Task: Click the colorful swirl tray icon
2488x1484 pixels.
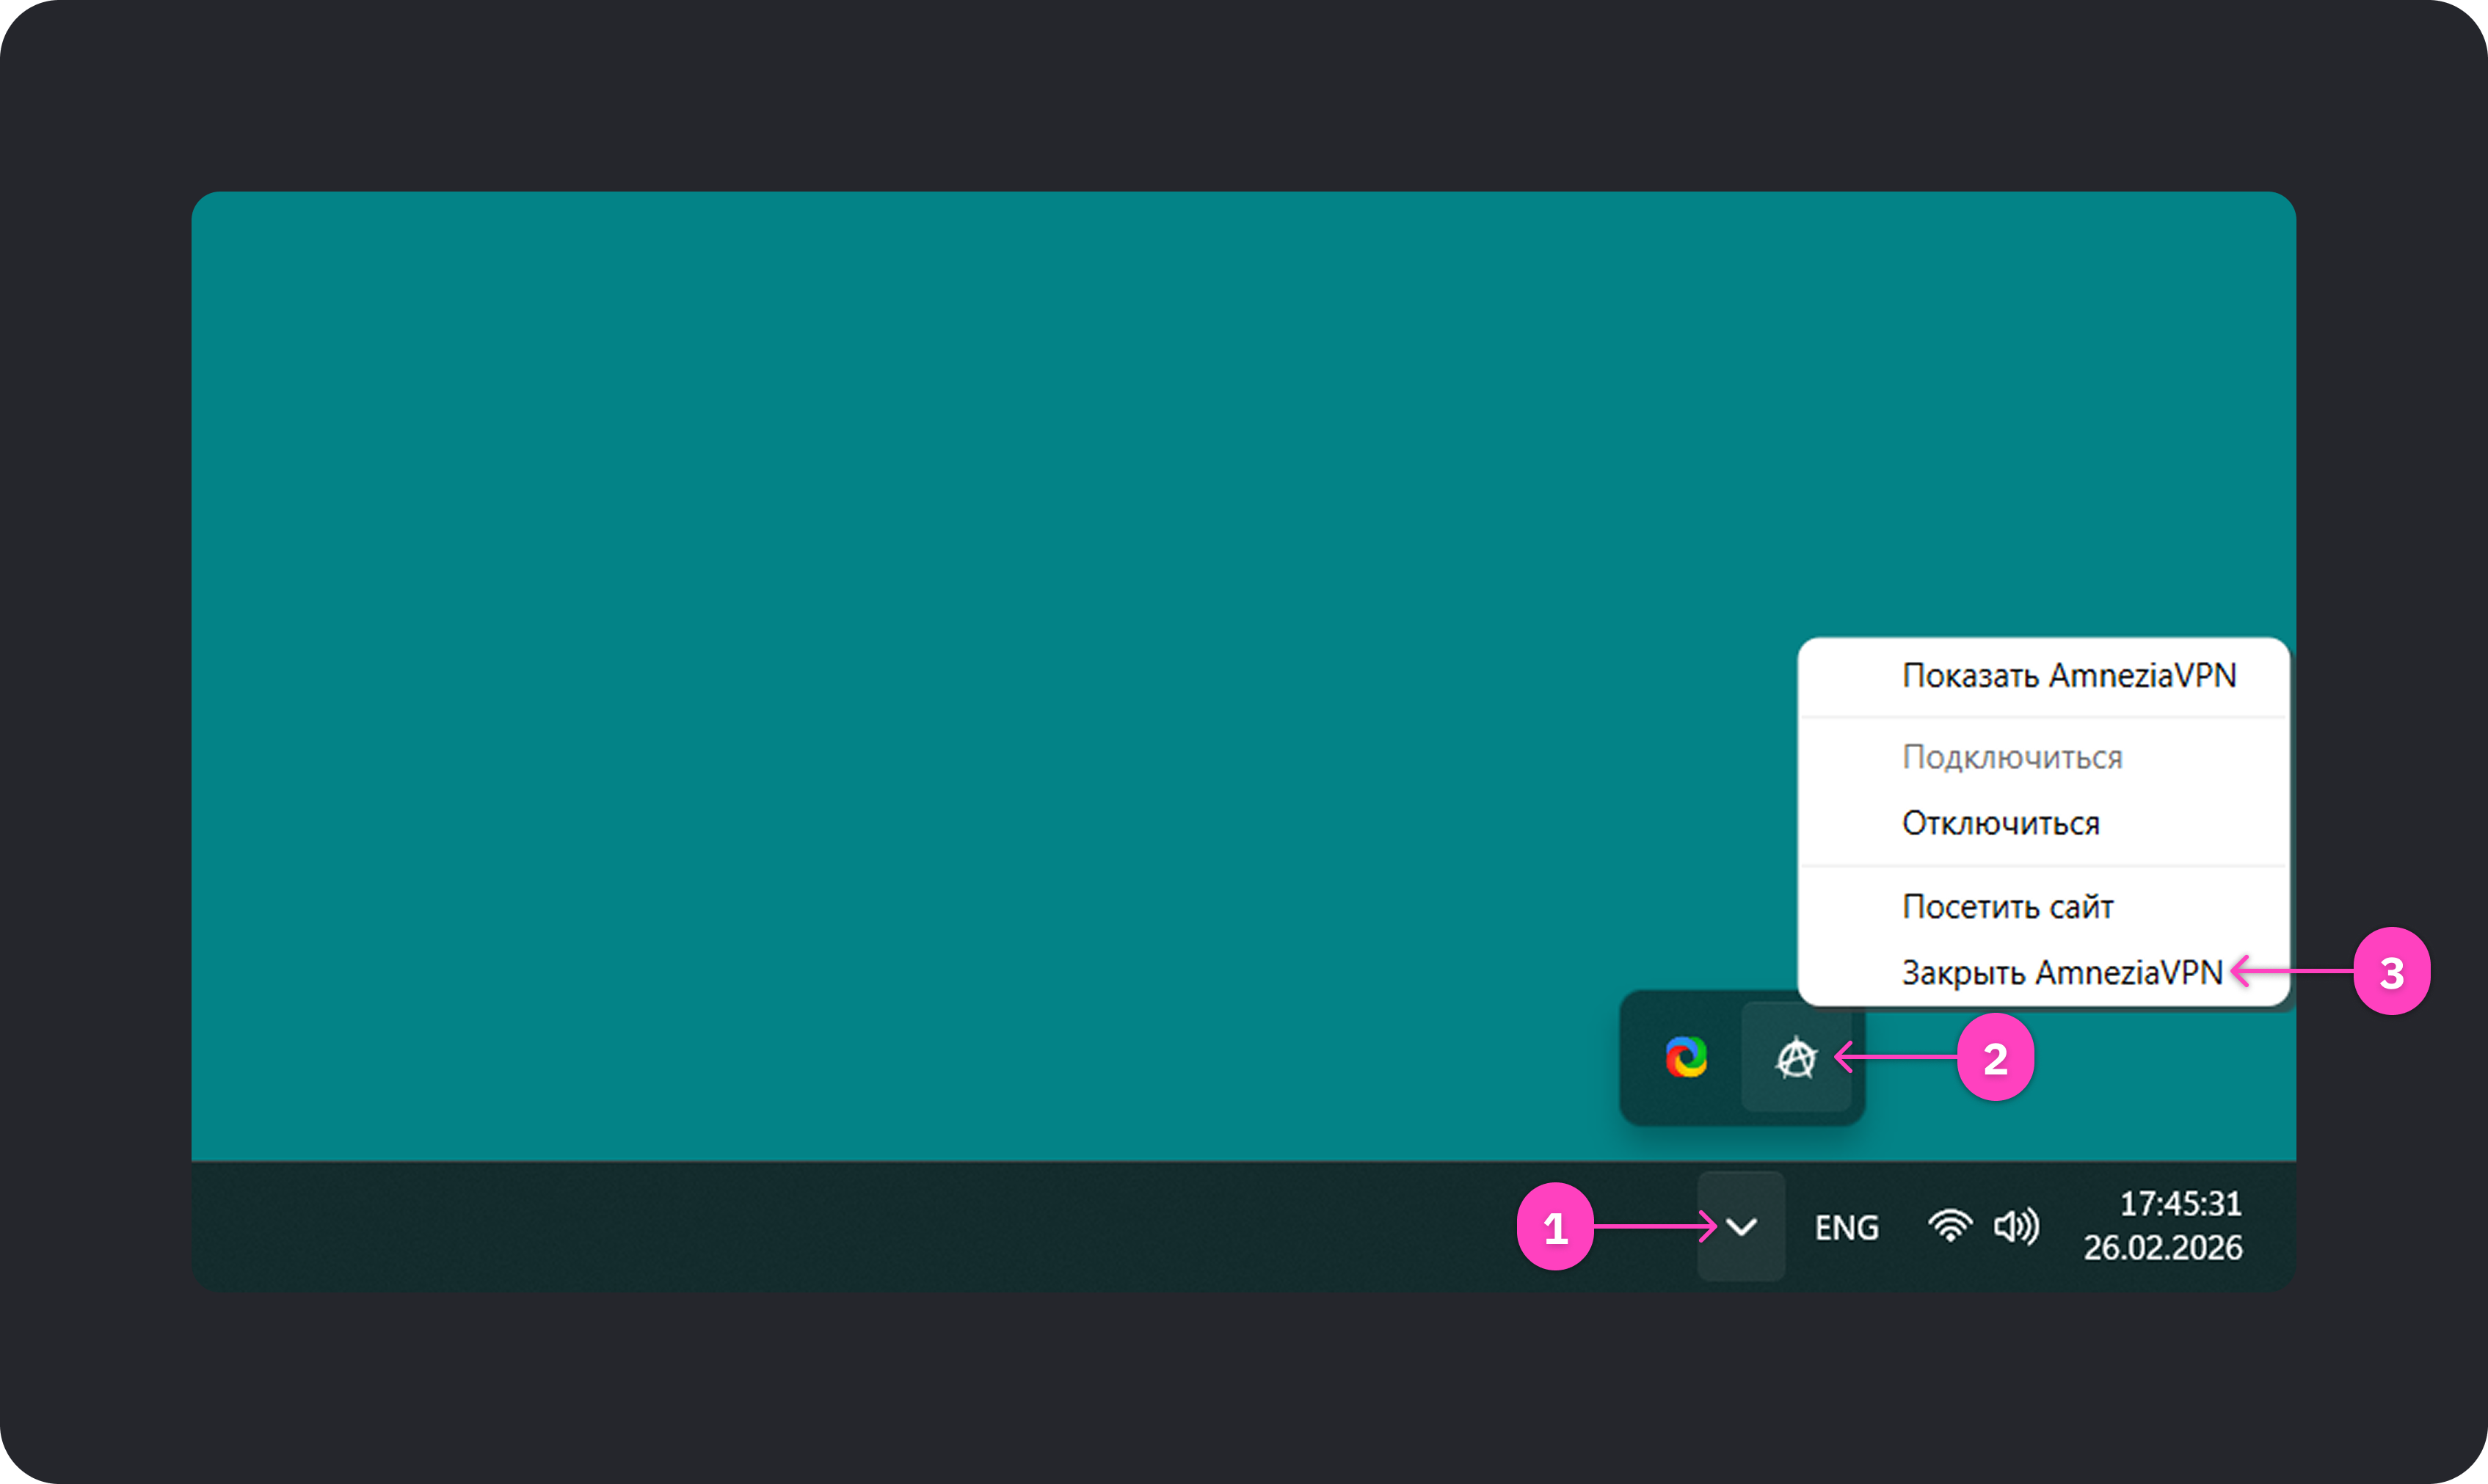Action: (1686, 1058)
